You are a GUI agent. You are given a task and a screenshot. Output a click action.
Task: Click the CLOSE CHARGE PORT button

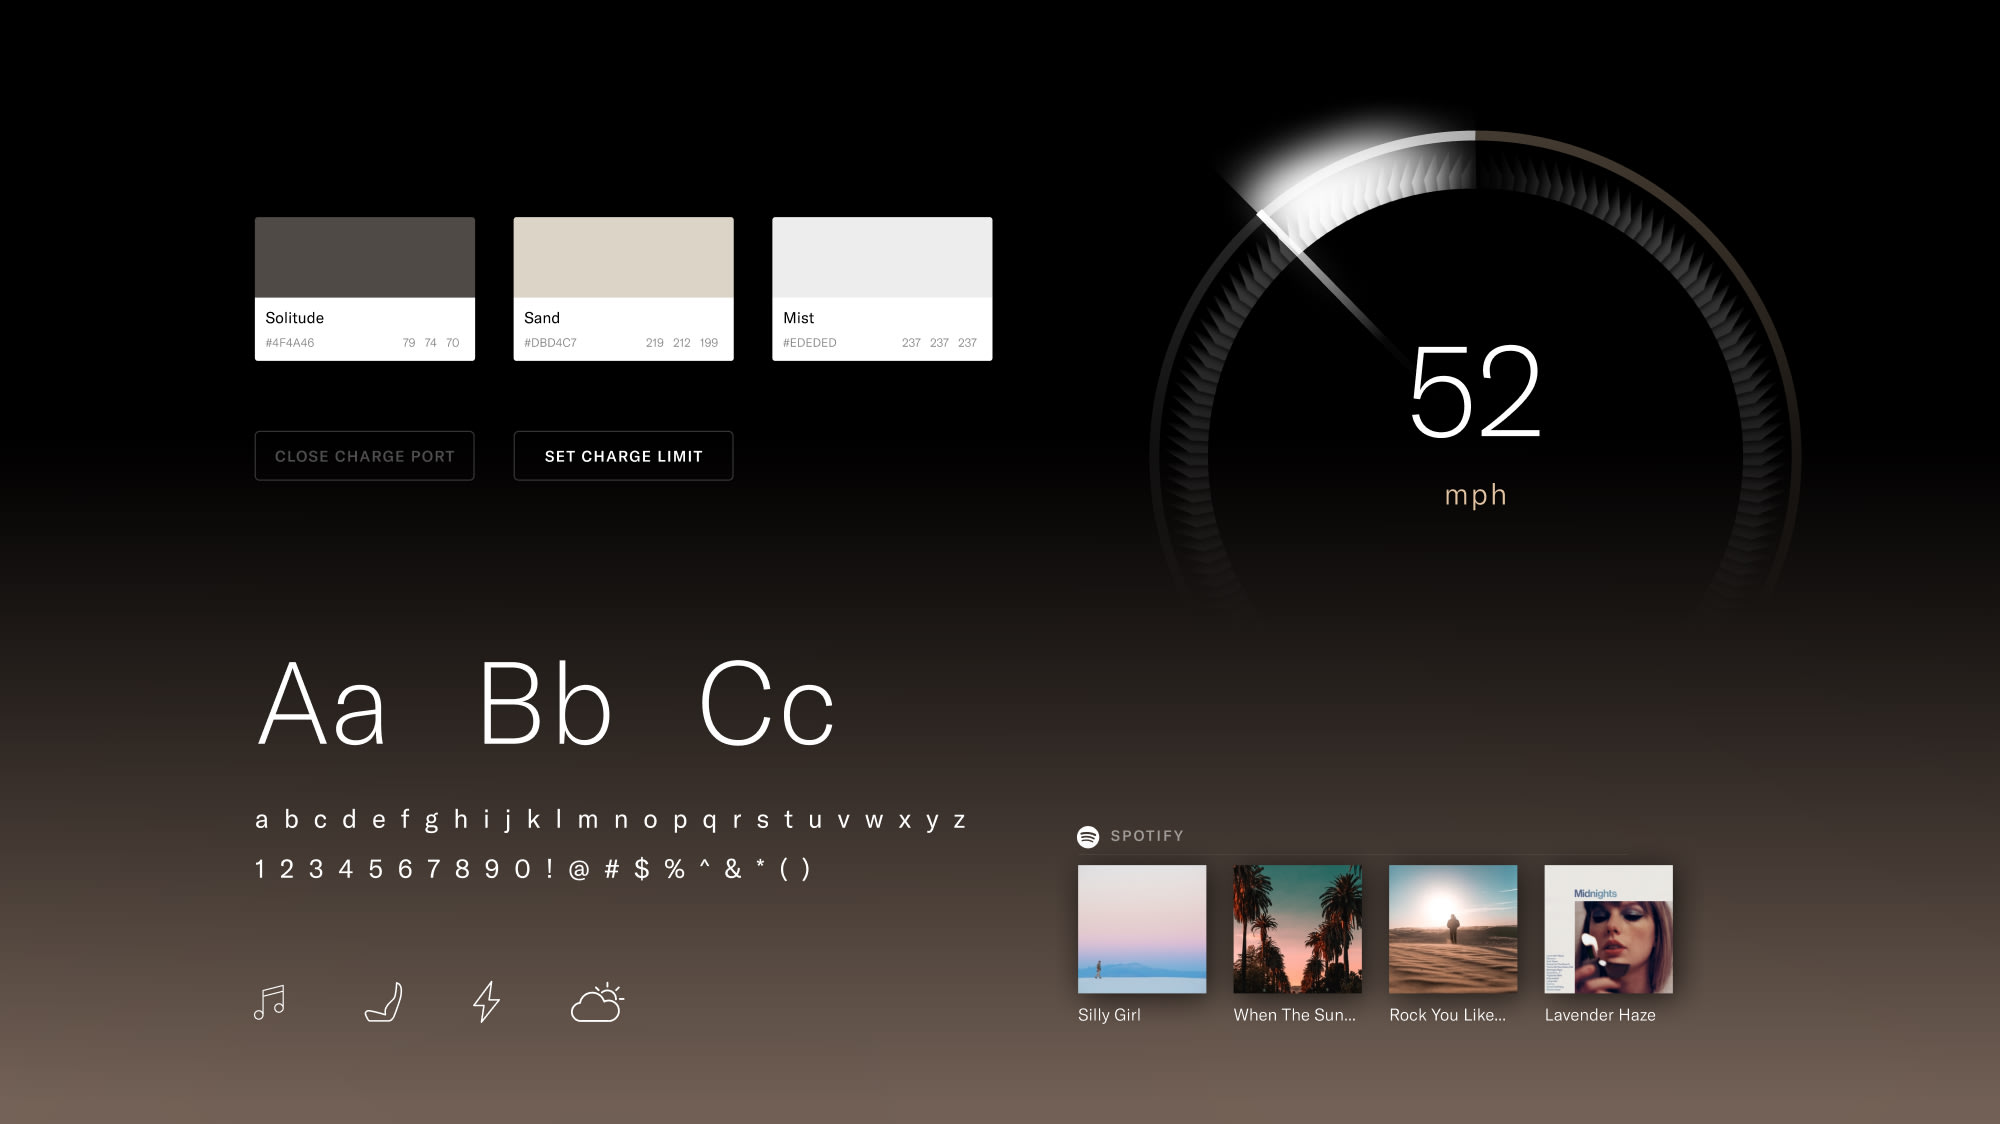(364, 456)
